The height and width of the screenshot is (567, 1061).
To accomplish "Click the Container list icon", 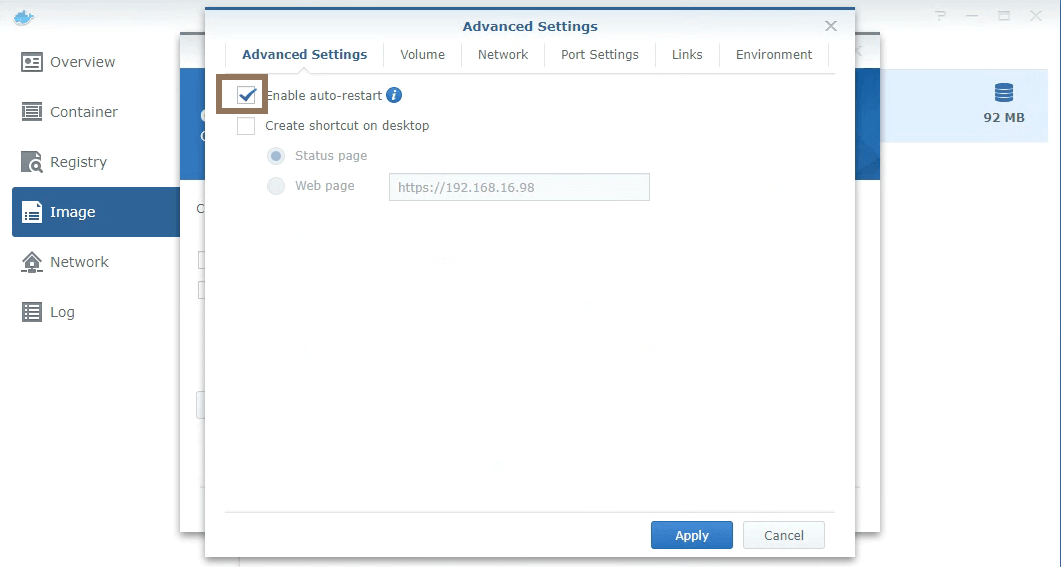I will 32,112.
